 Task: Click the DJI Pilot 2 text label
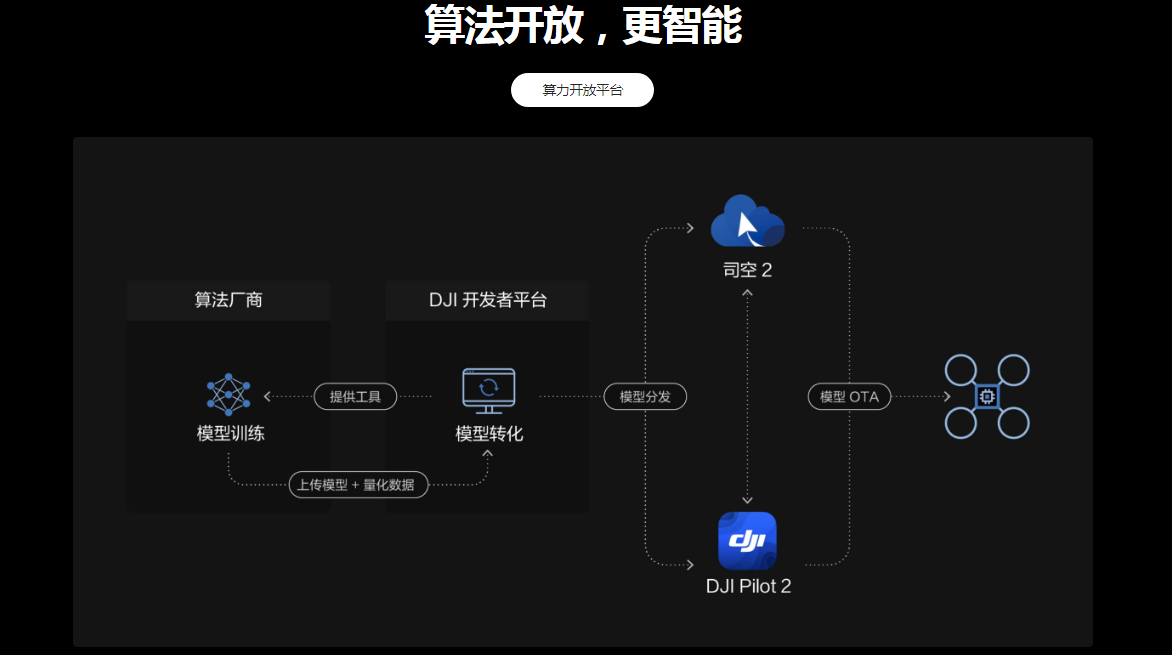tap(748, 587)
